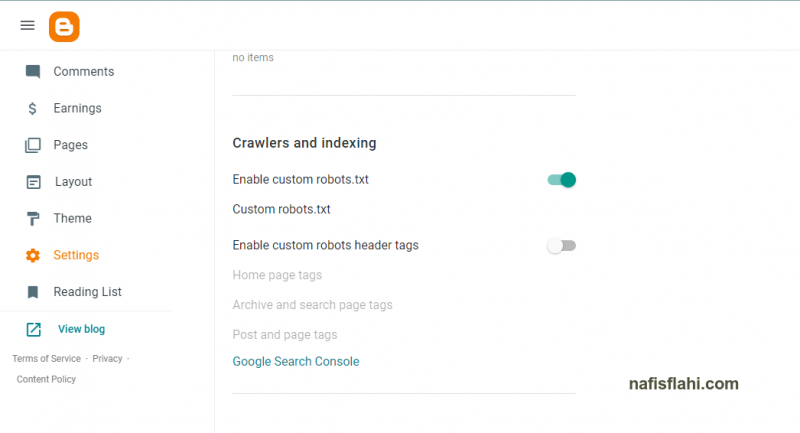
Task: Open the Custom robots.txt setting
Action: tap(281, 209)
